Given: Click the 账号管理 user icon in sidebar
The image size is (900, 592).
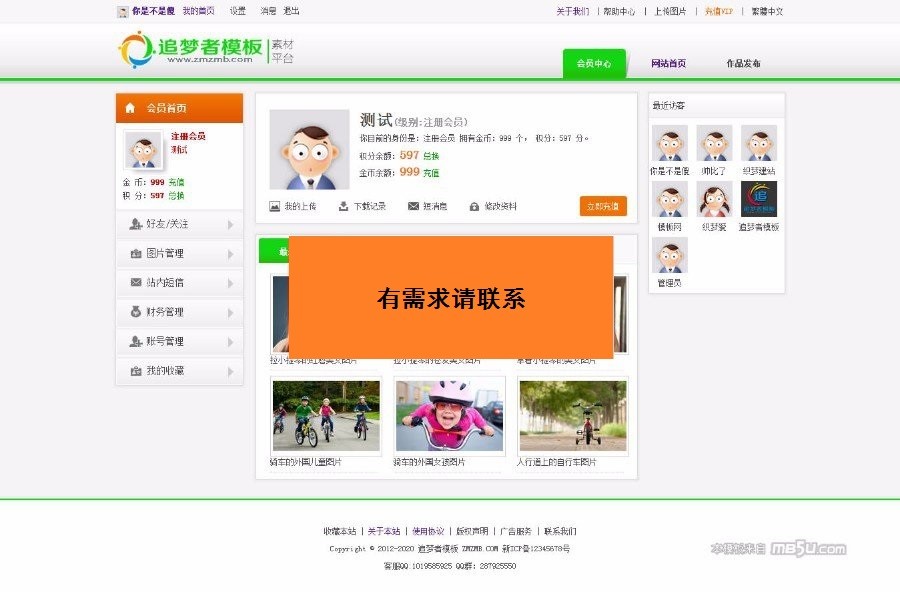Looking at the screenshot, I should pyautogui.click(x=135, y=341).
